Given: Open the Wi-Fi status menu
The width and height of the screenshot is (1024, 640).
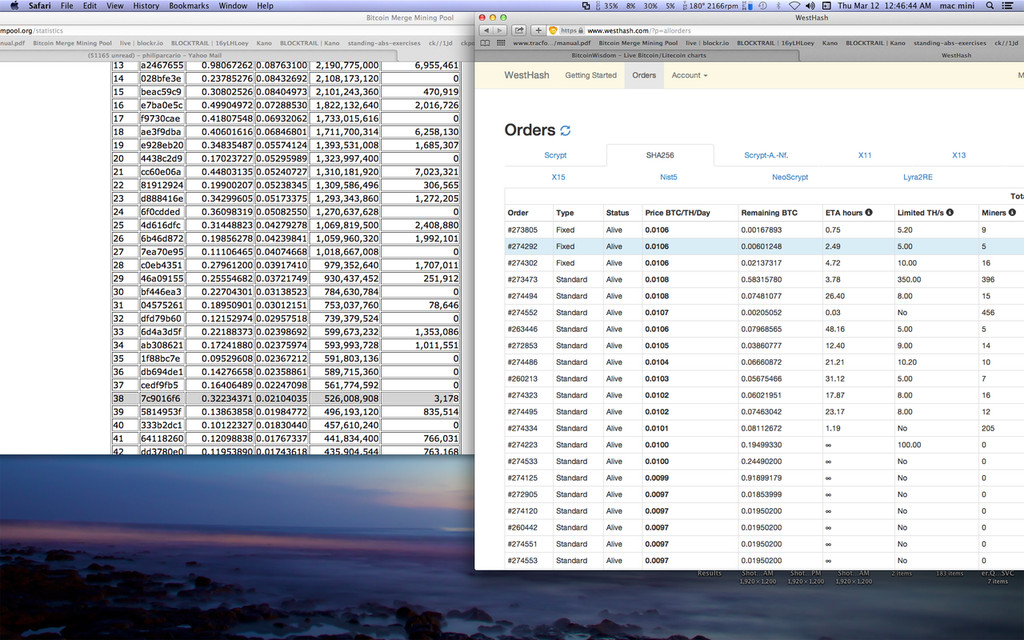Looking at the screenshot, I should coord(794,6).
